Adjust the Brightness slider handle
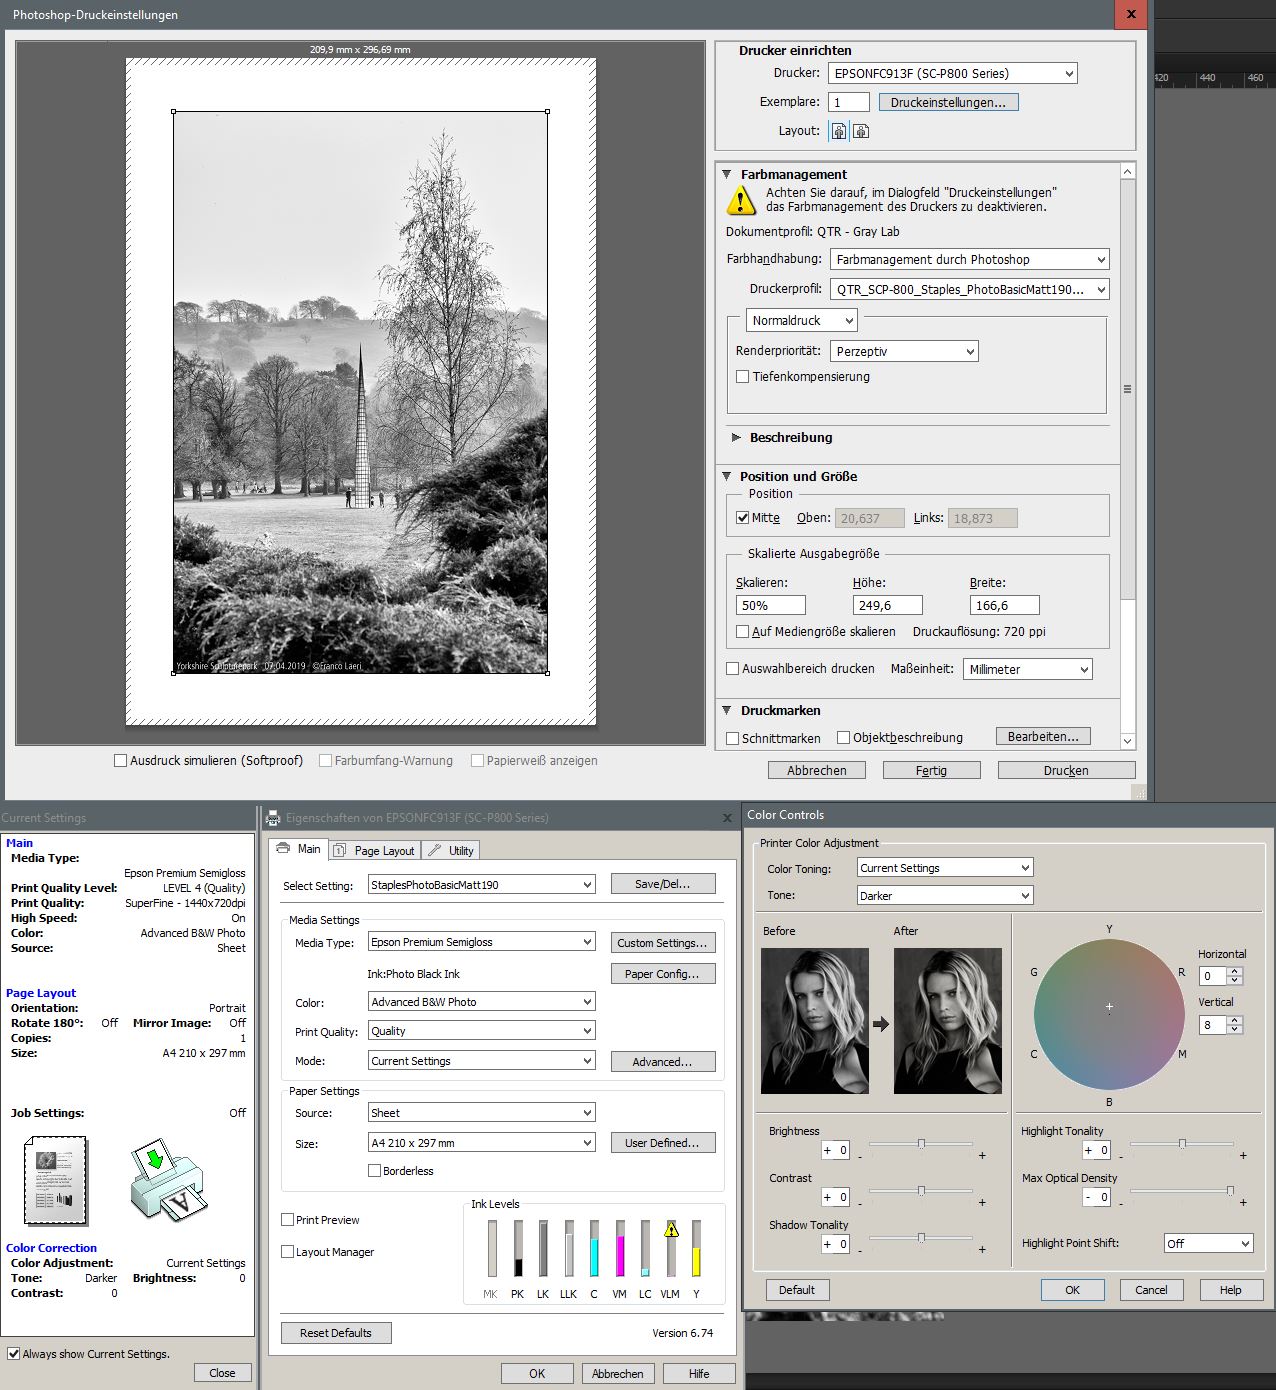The width and height of the screenshot is (1276, 1390). point(921,1144)
